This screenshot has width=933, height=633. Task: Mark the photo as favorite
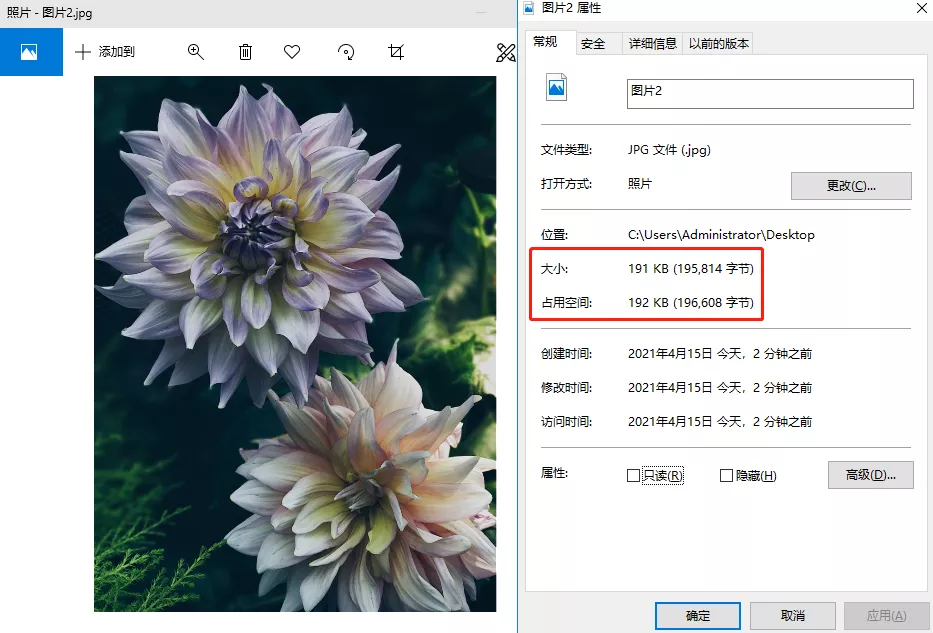tap(292, 52)
